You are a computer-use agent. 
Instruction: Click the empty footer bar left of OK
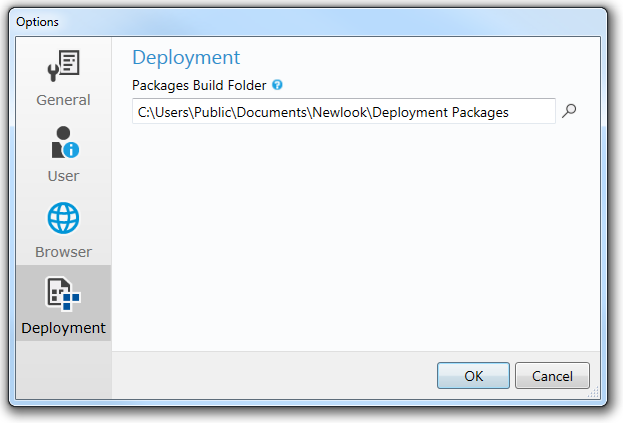click(x=270, y=376)
